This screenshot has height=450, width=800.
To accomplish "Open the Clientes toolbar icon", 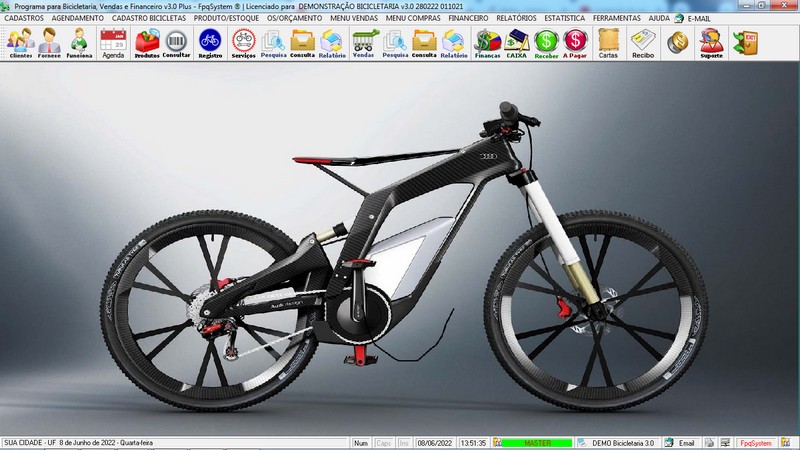I will [20, 43].
